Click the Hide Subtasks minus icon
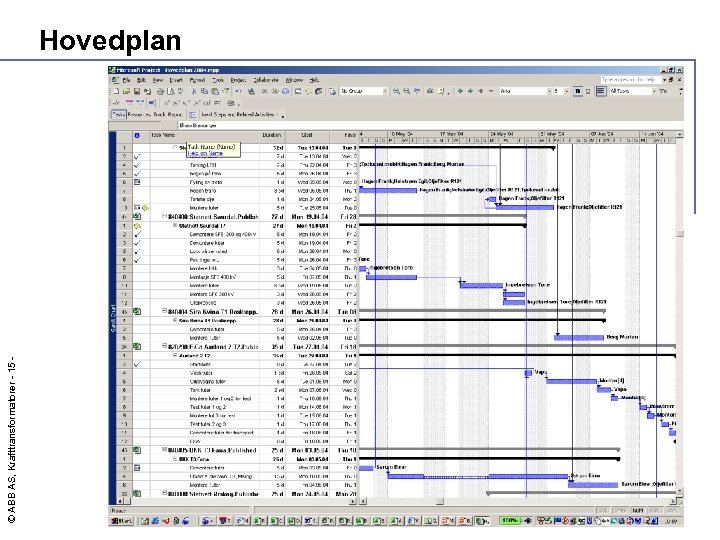Screen dimensions: 720x540 491,91
